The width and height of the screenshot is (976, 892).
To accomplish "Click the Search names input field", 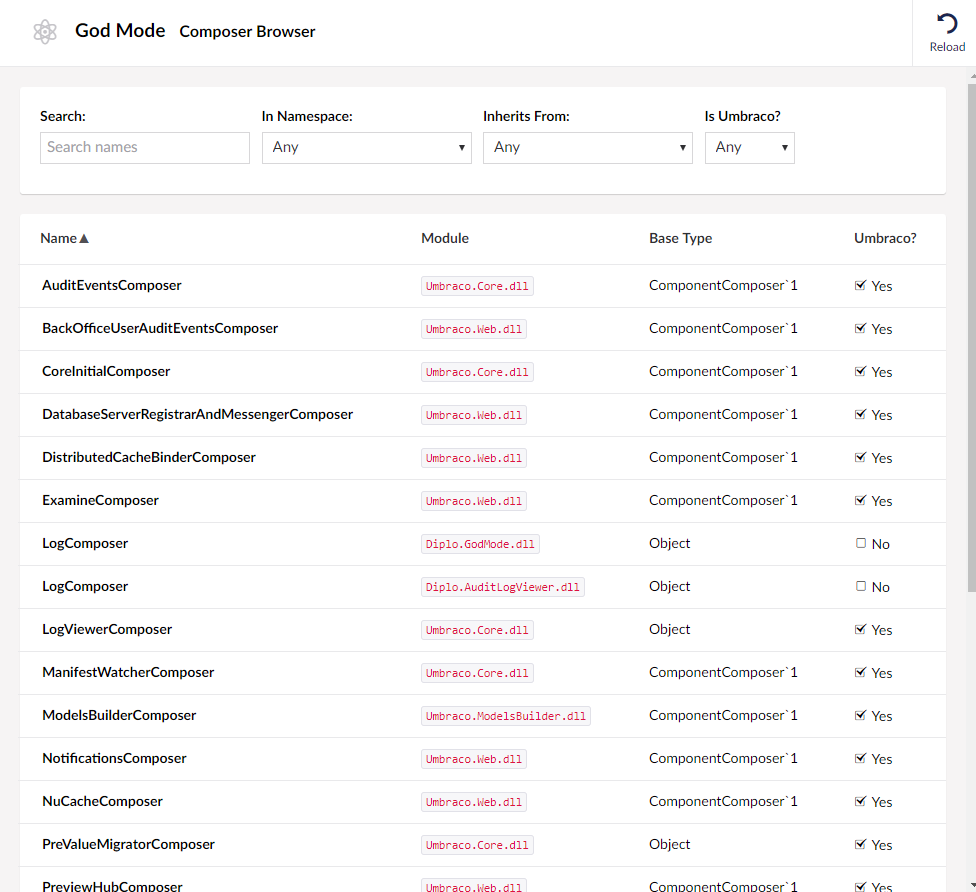I will (144, 148).
